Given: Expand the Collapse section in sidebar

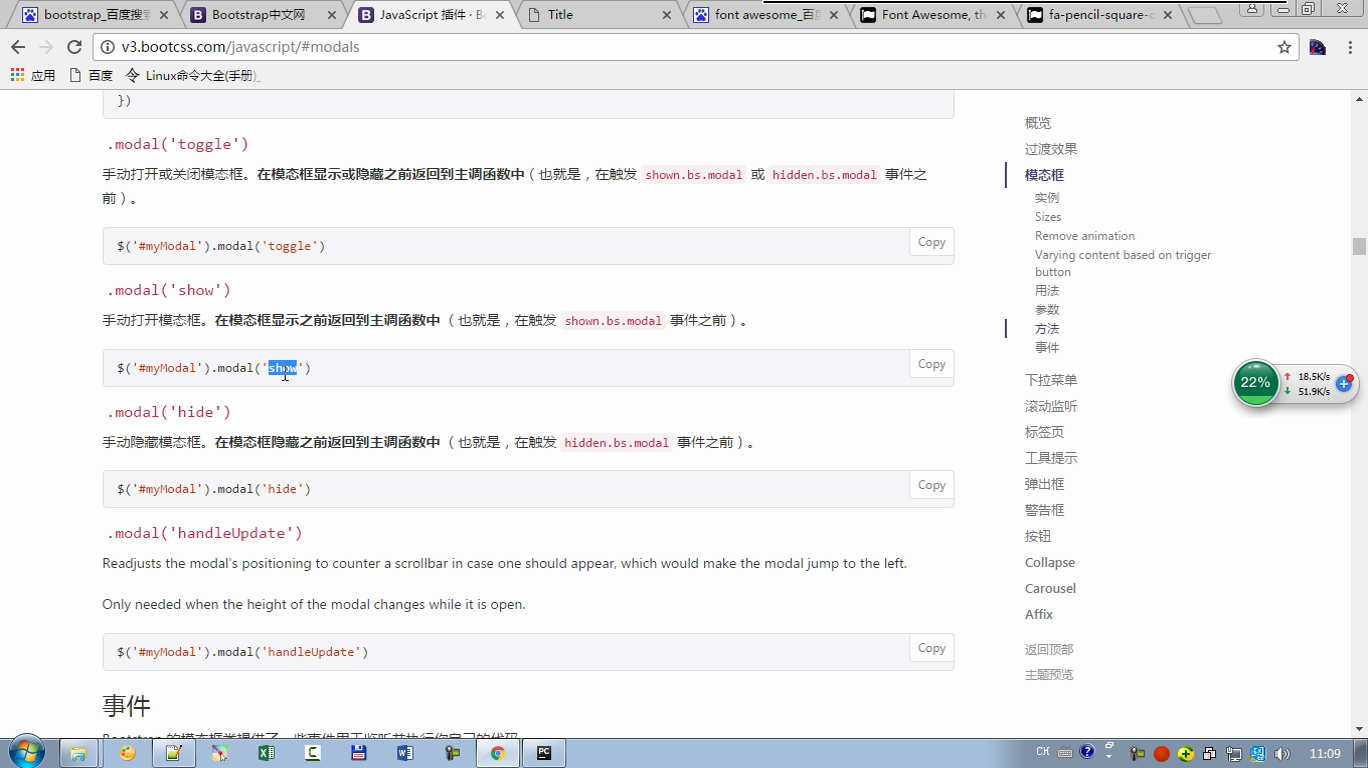Looking at the screenshot, I should (1049, 562).
